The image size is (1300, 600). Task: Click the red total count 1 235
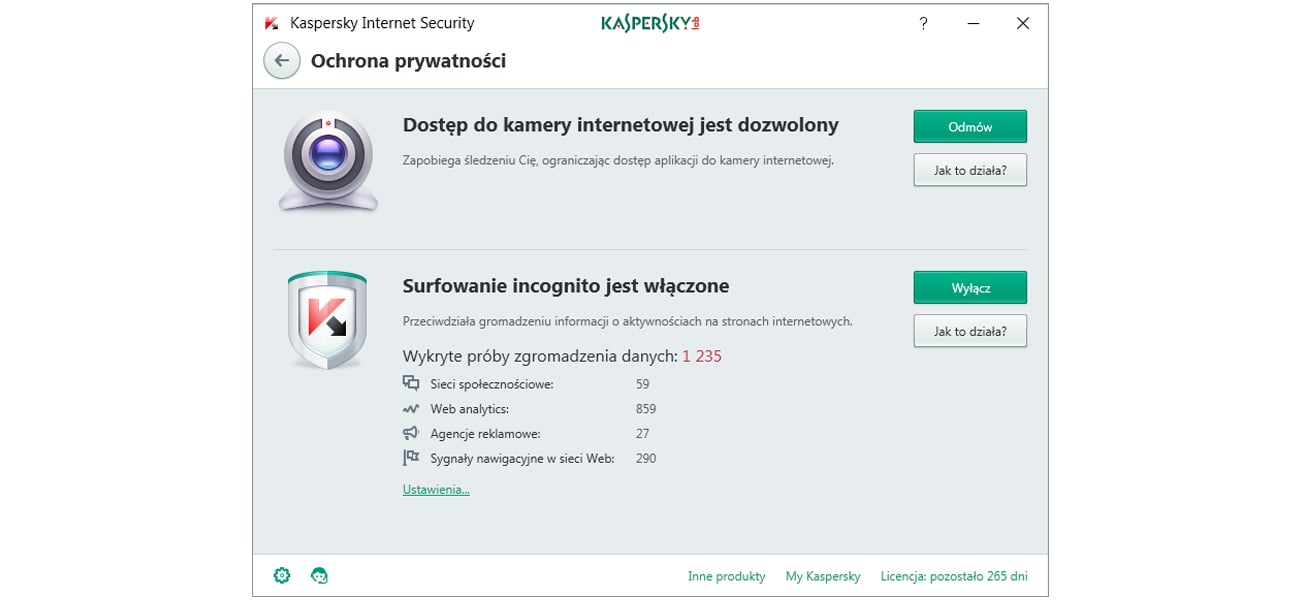pyautogui.click(x=702, y=356)
